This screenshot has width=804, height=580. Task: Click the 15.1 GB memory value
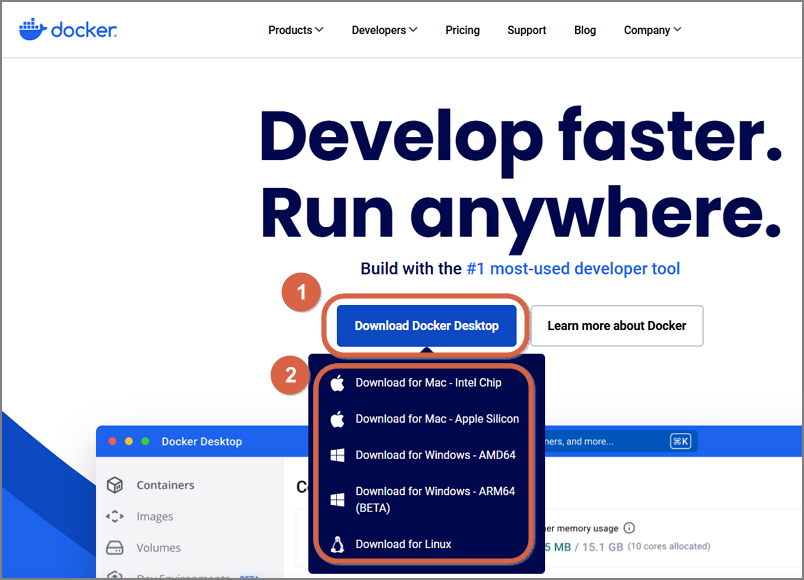[x=602, y=547]
